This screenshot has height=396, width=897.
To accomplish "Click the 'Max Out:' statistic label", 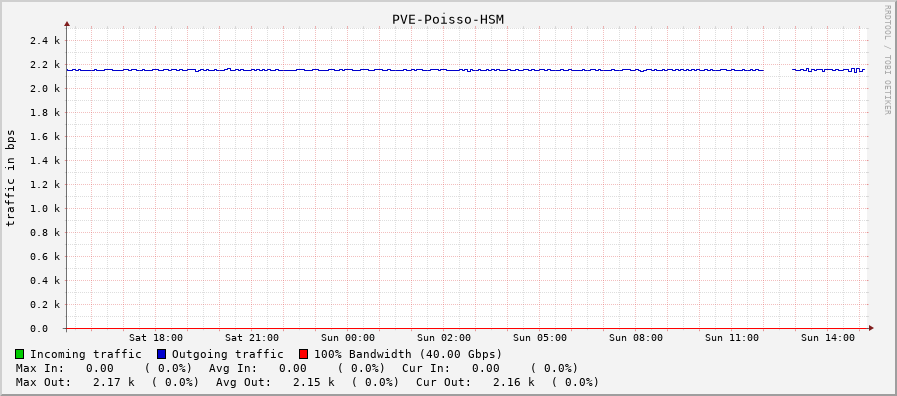I will (43, 382).
